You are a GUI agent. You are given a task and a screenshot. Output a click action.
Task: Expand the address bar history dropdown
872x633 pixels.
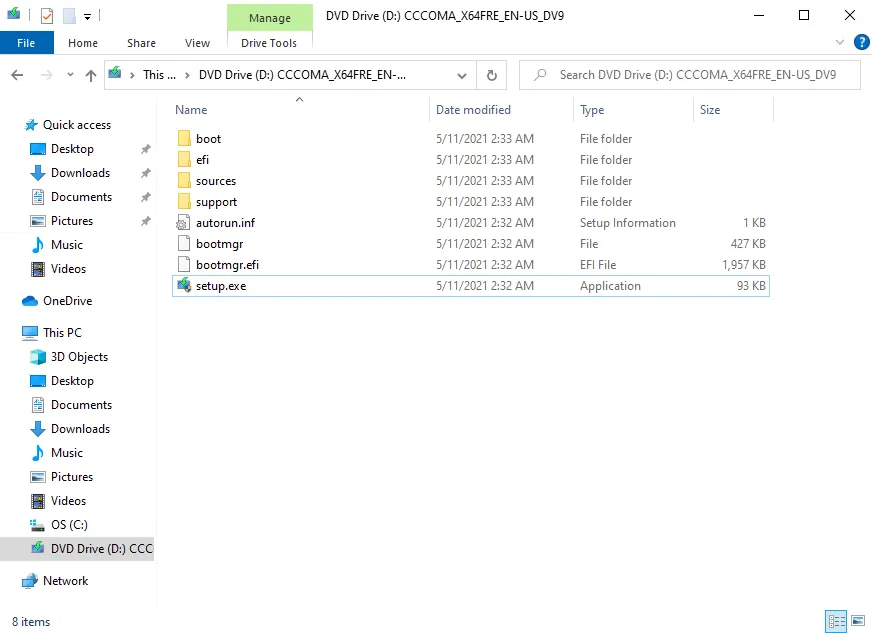[x=462, y=75]
